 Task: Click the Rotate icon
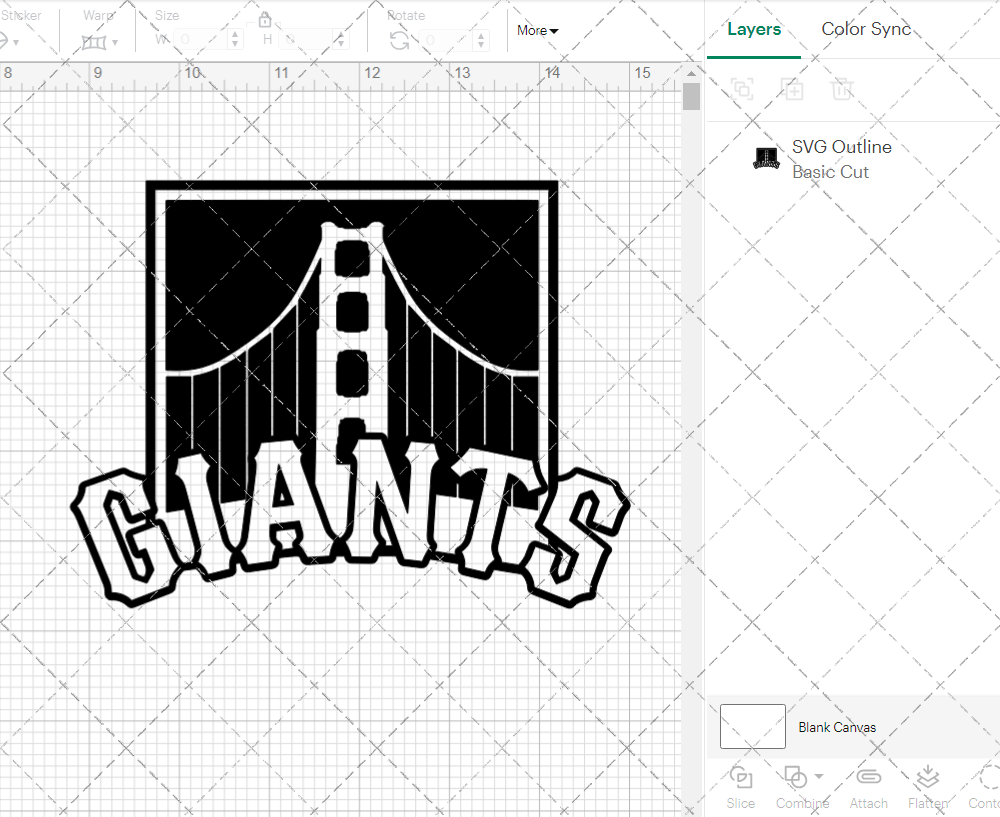pyautogui.click(x=400, y=41)
